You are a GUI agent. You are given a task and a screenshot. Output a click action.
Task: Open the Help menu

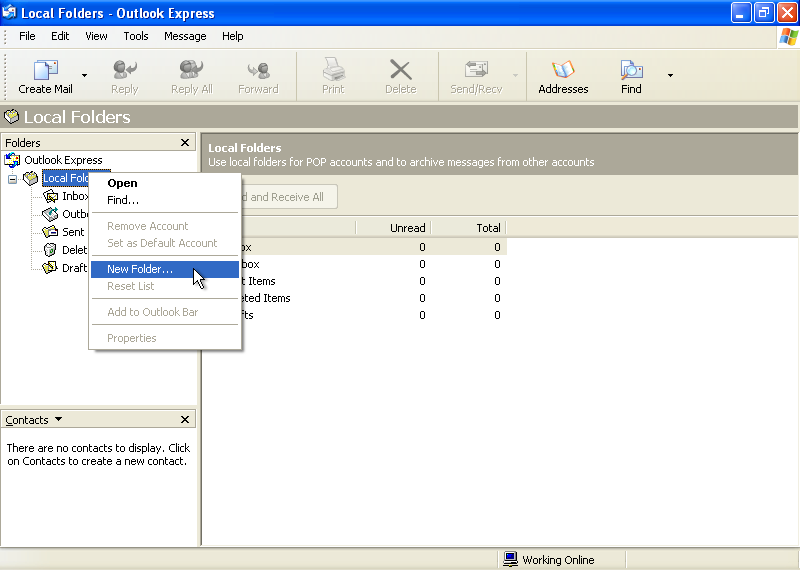coord(233,36)
